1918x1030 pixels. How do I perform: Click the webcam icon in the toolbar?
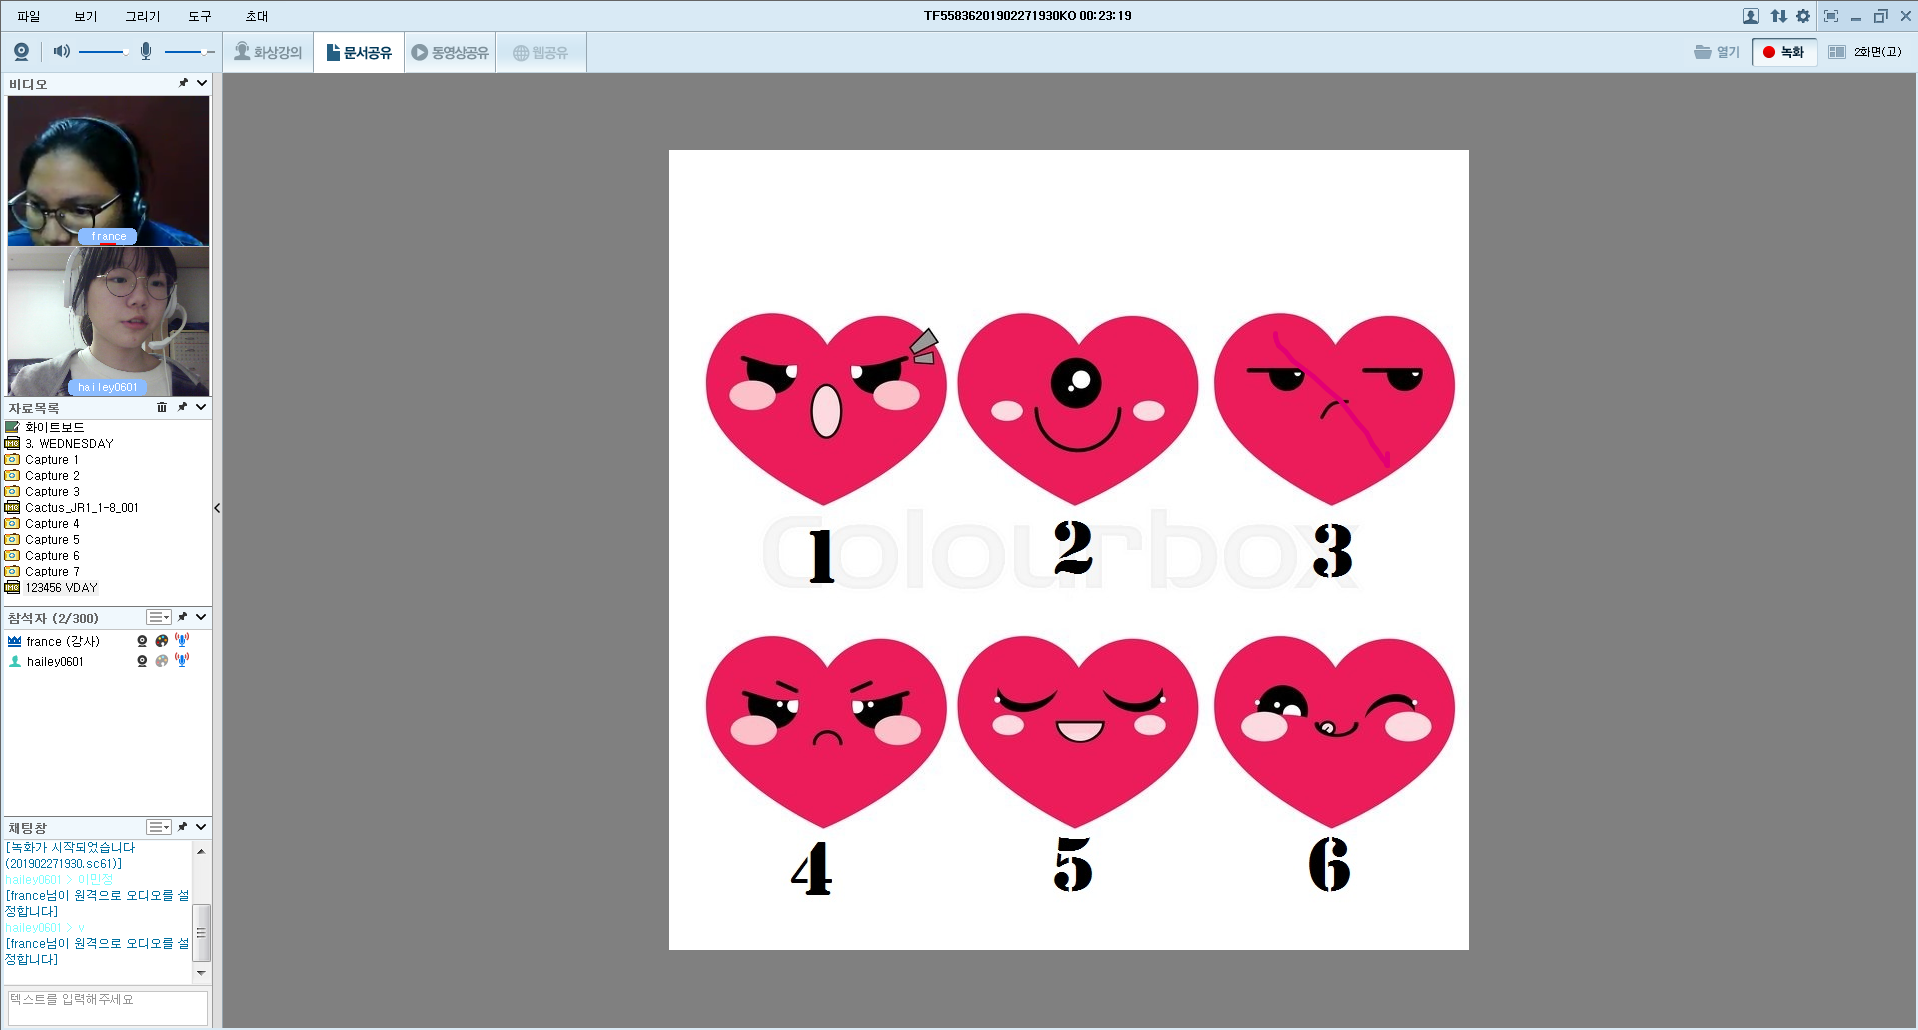click(x=21, y=52)
